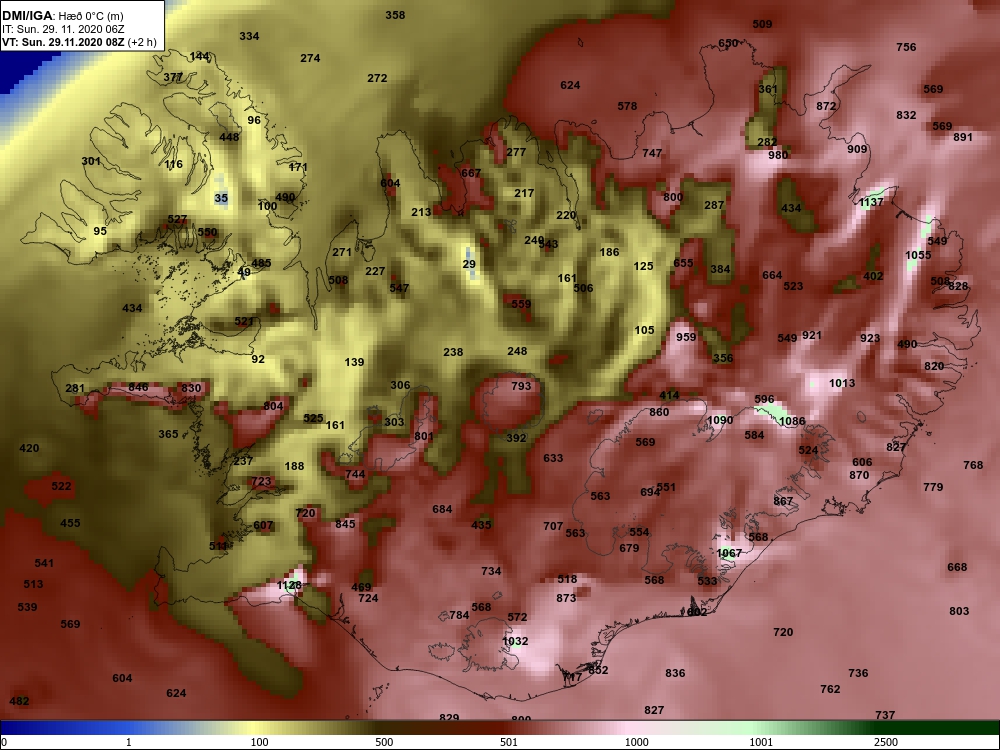Select the high value 1086
Screen dimensions: 1000x750
792,421
